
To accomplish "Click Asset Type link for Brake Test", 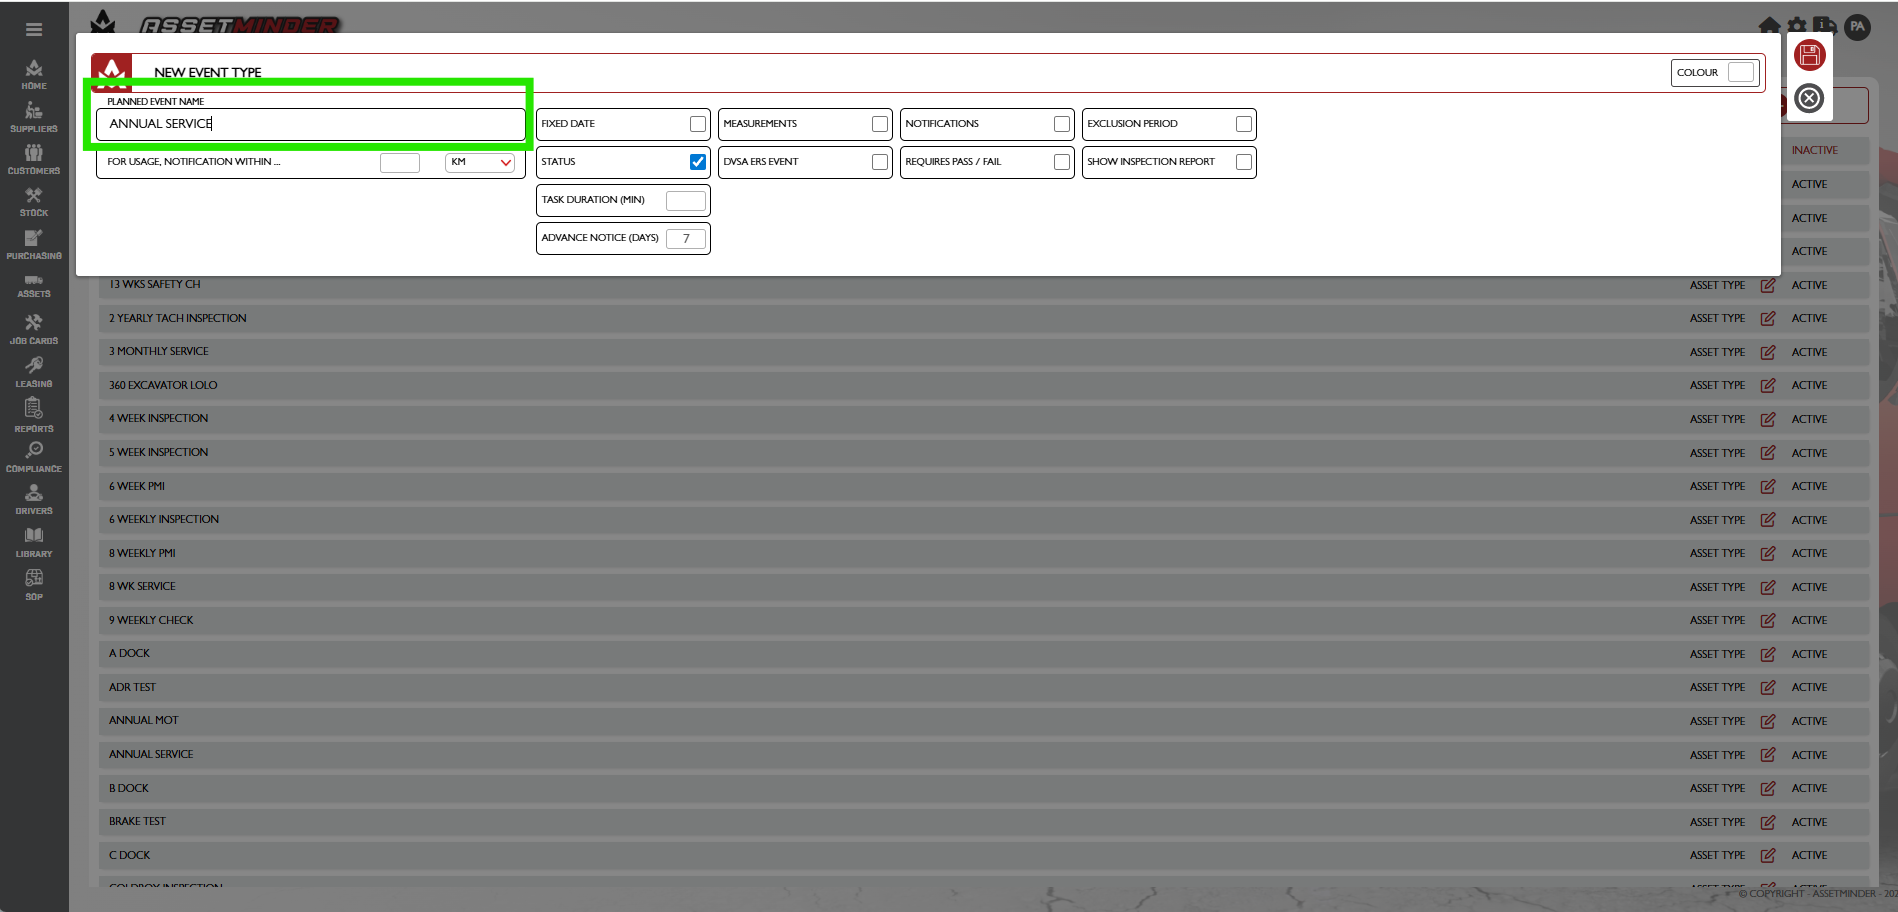I will [1716, 822].
